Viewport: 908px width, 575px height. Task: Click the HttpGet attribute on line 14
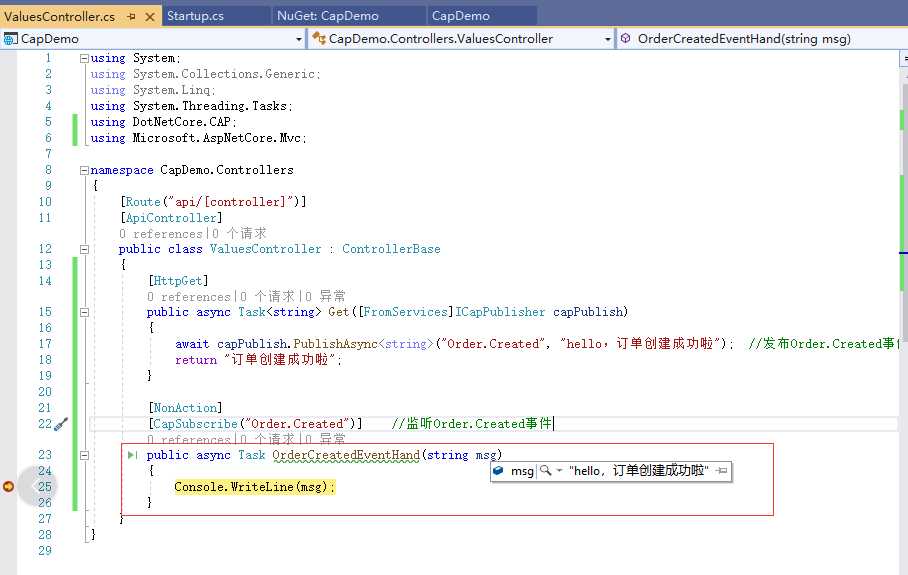click(178, 281)
